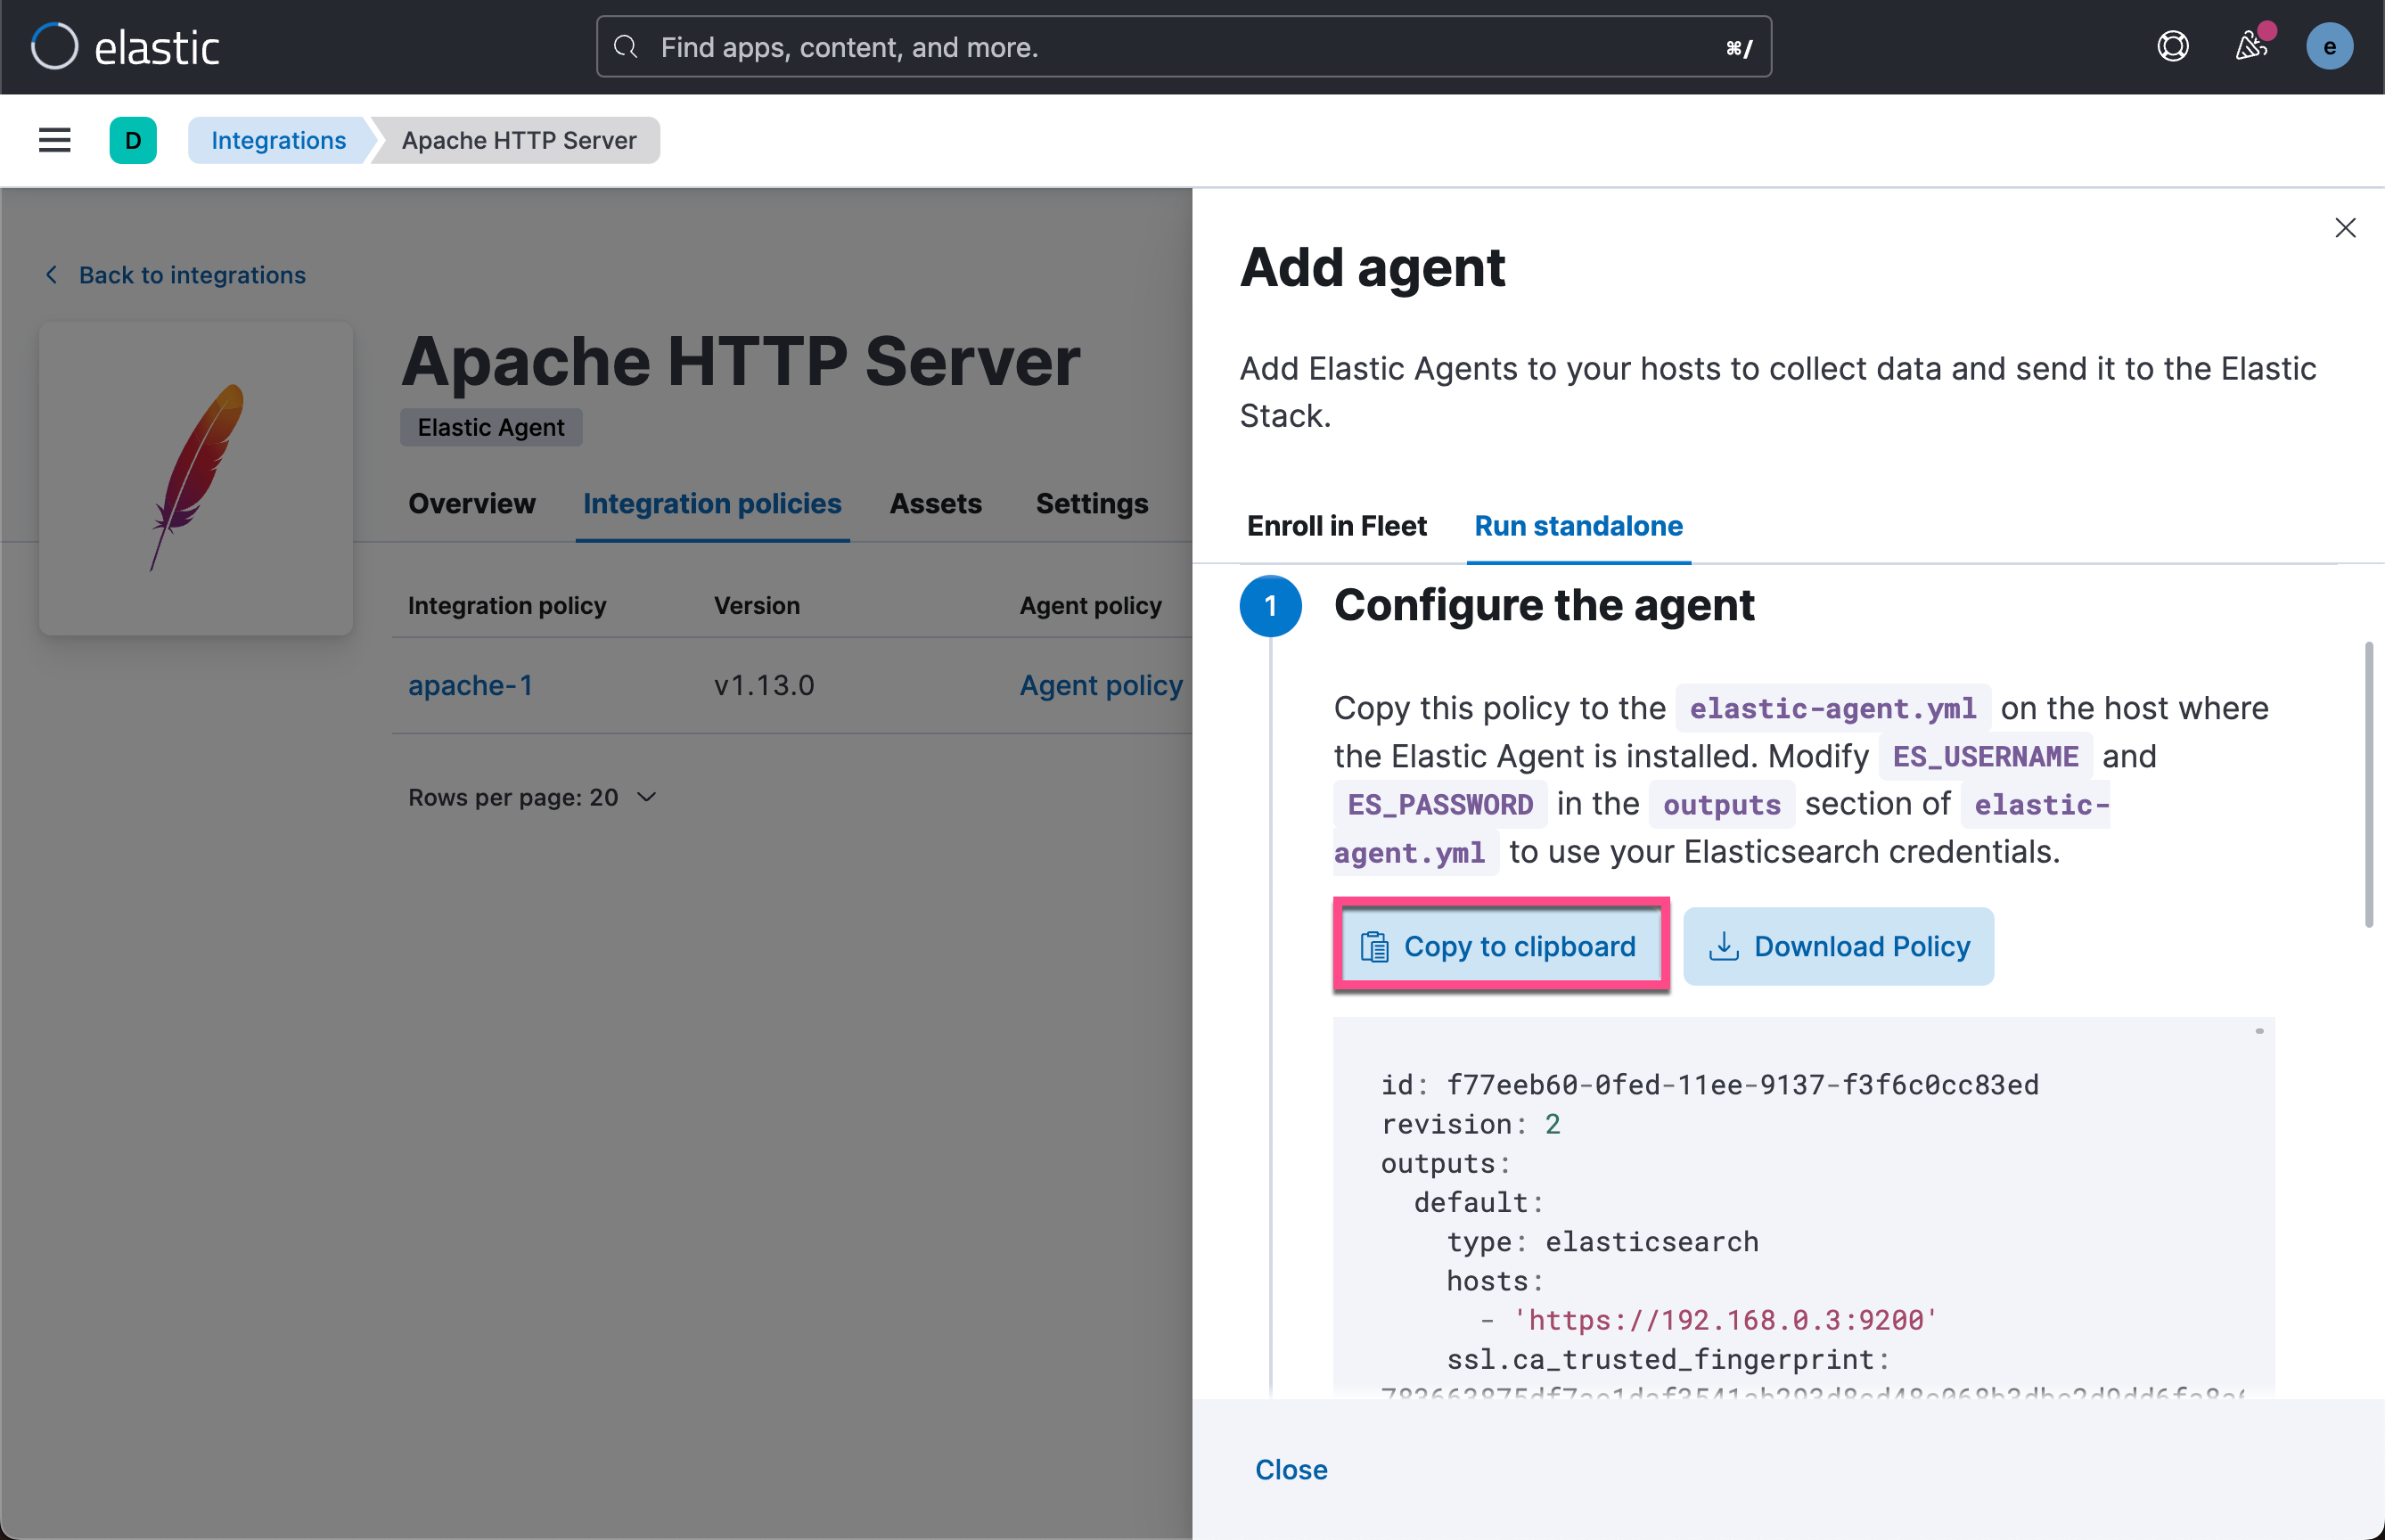The width and height of the screenshot is (2385, 1540).
Task: Open the newsfeed celebration icon
Action: click(x=2250, y=46)
